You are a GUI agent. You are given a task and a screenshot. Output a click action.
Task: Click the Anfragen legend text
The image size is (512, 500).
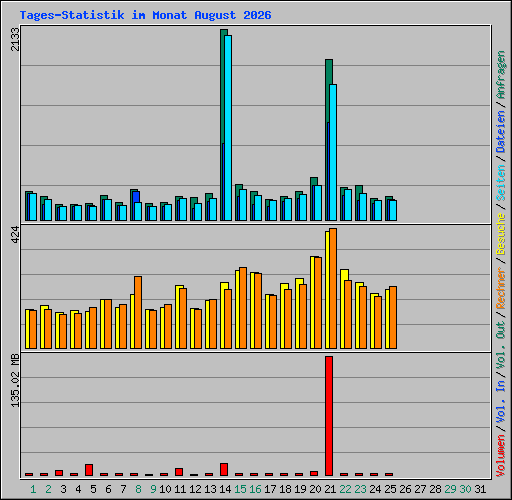click(x=501, y=74)
